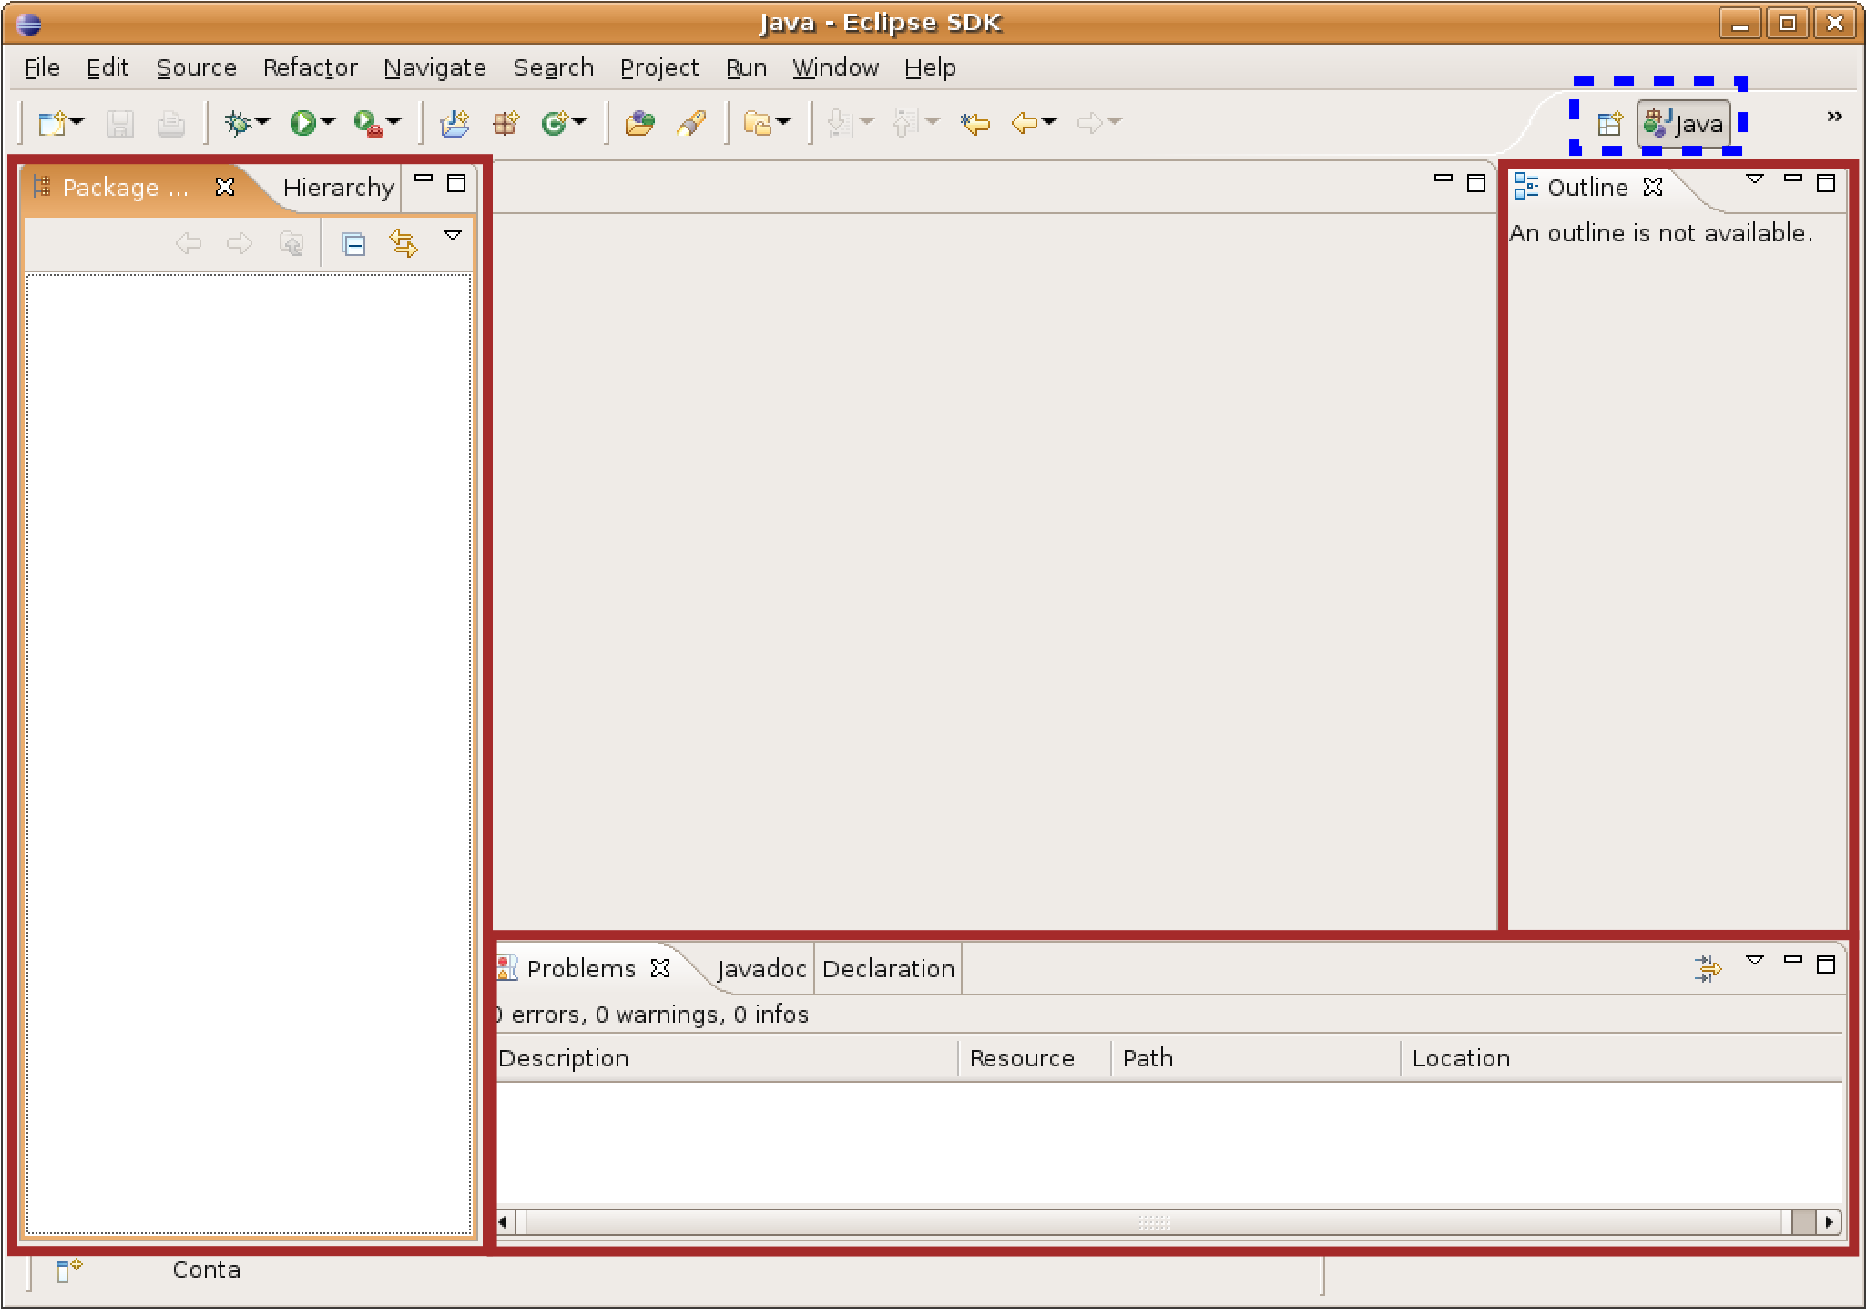Open the Run button dropdown arrow
Image resolution: width=1867 pixels, height=1309 pixels.
coord(328,122)
